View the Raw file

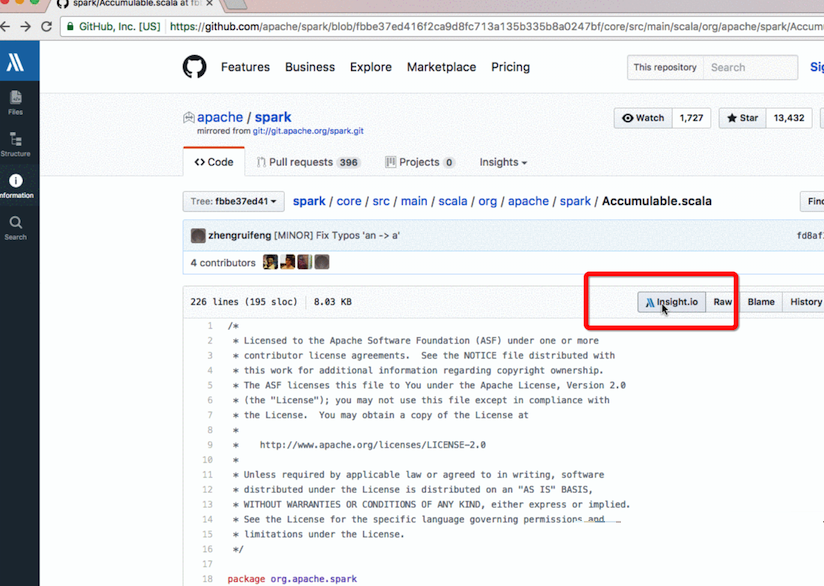point(723,302)
